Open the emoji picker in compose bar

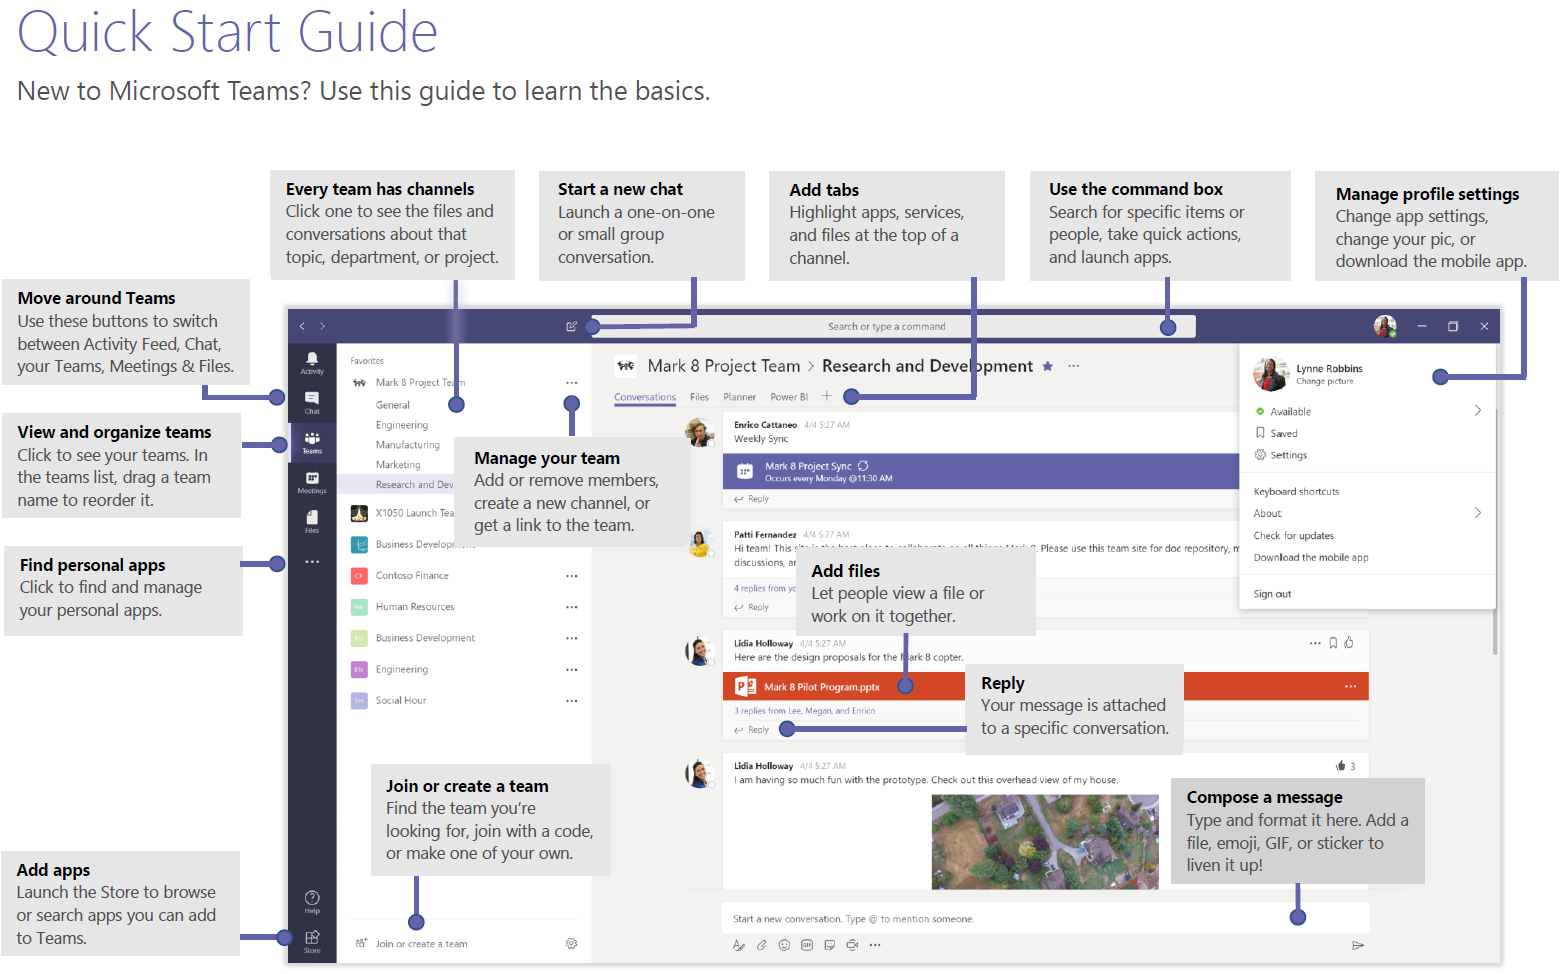784,945
